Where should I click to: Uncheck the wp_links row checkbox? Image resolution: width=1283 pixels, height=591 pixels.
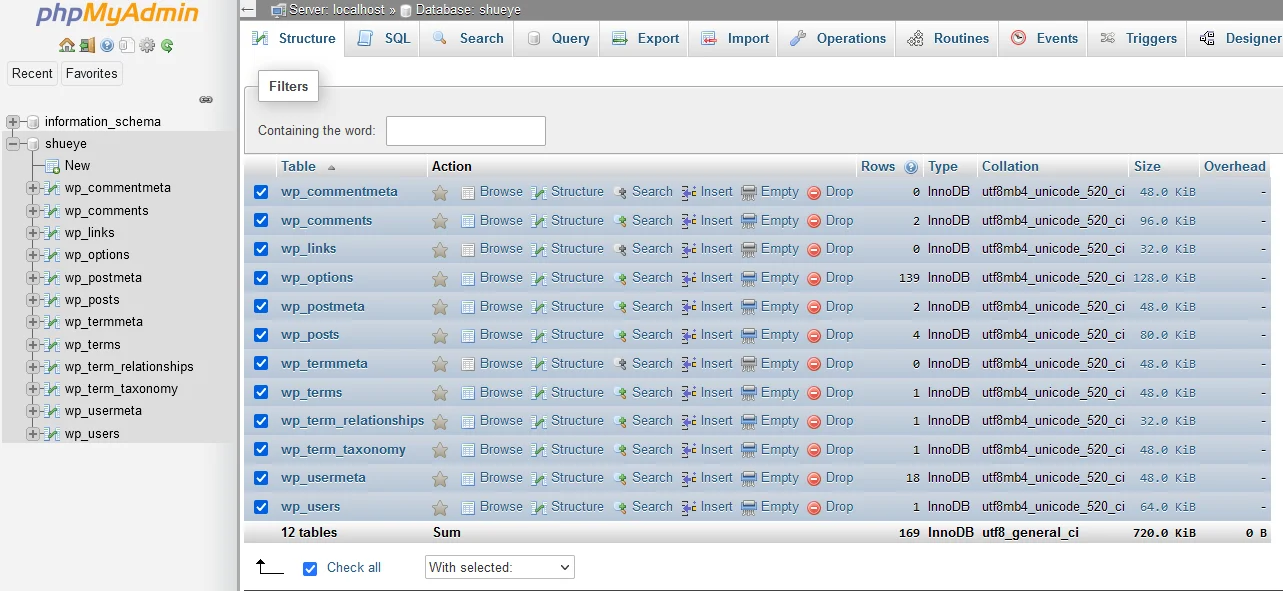pos(261,249)
